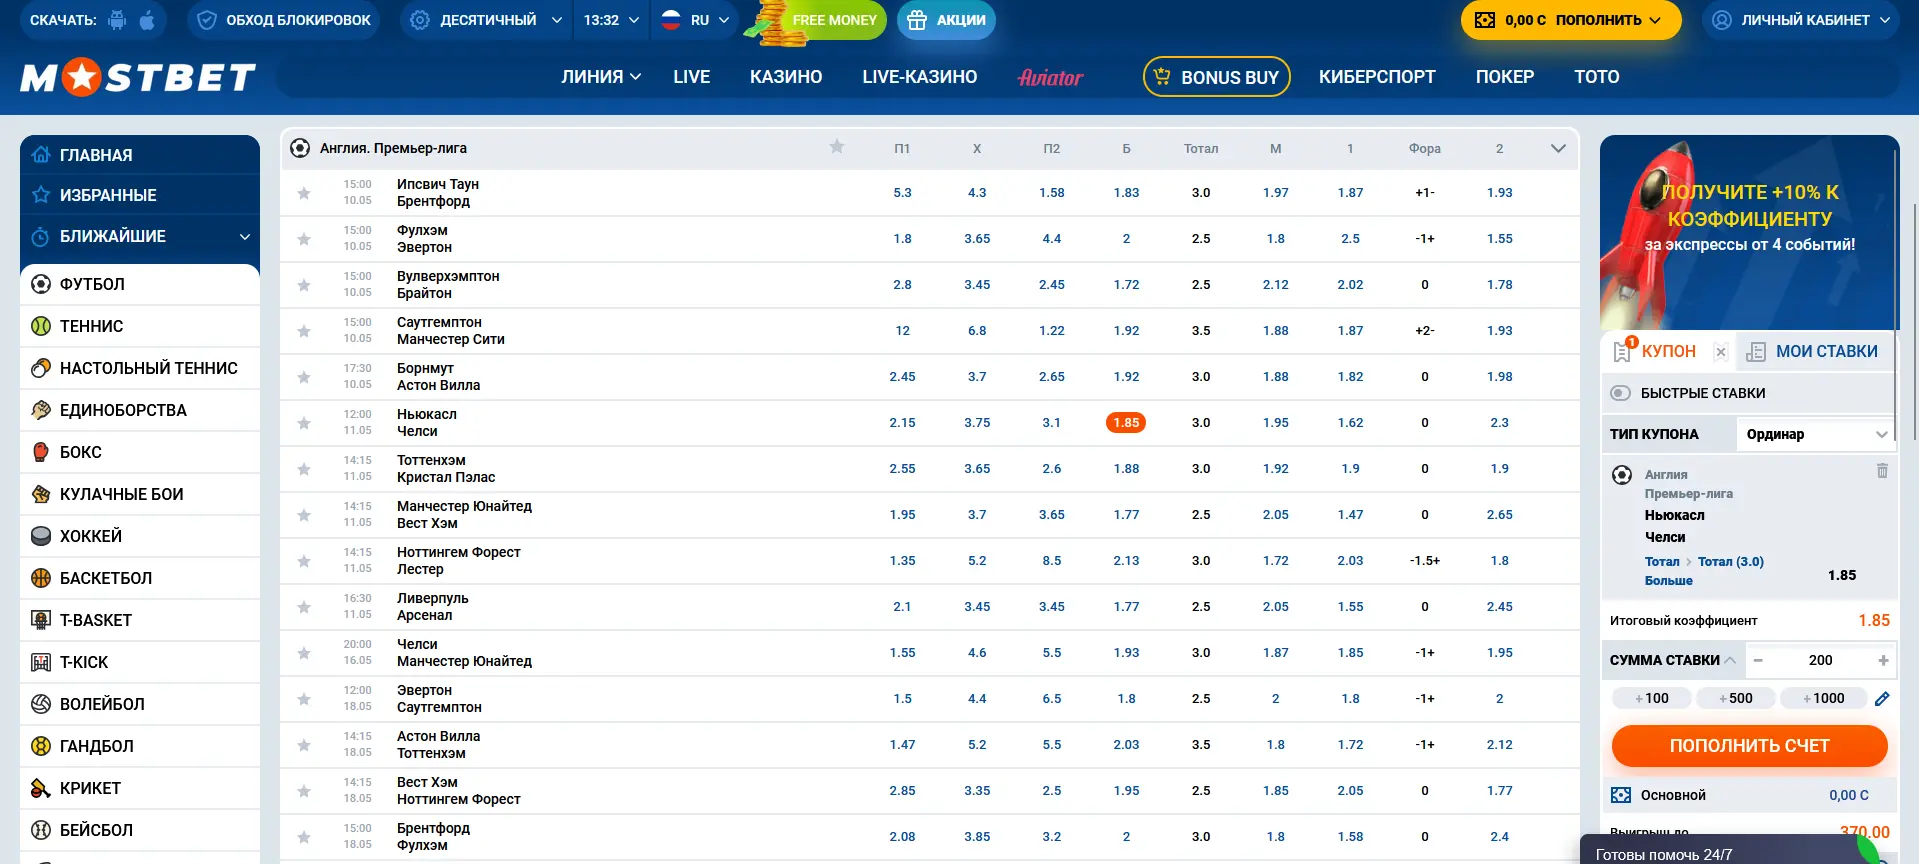This screenshot has width=1919, height=864.
Task: Open the Tennis sport section
Action: (140, 326)
